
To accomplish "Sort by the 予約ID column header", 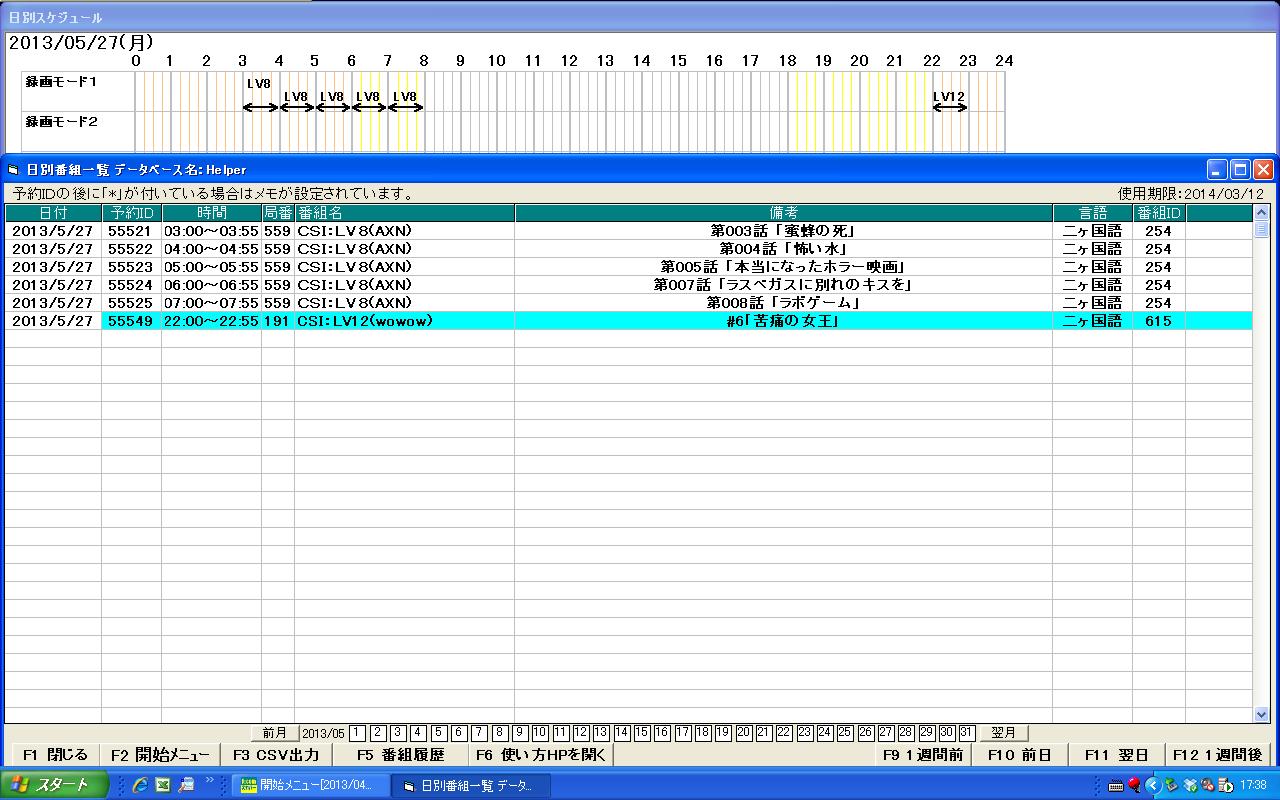I will pyautogui.click(x=131, y=213).
